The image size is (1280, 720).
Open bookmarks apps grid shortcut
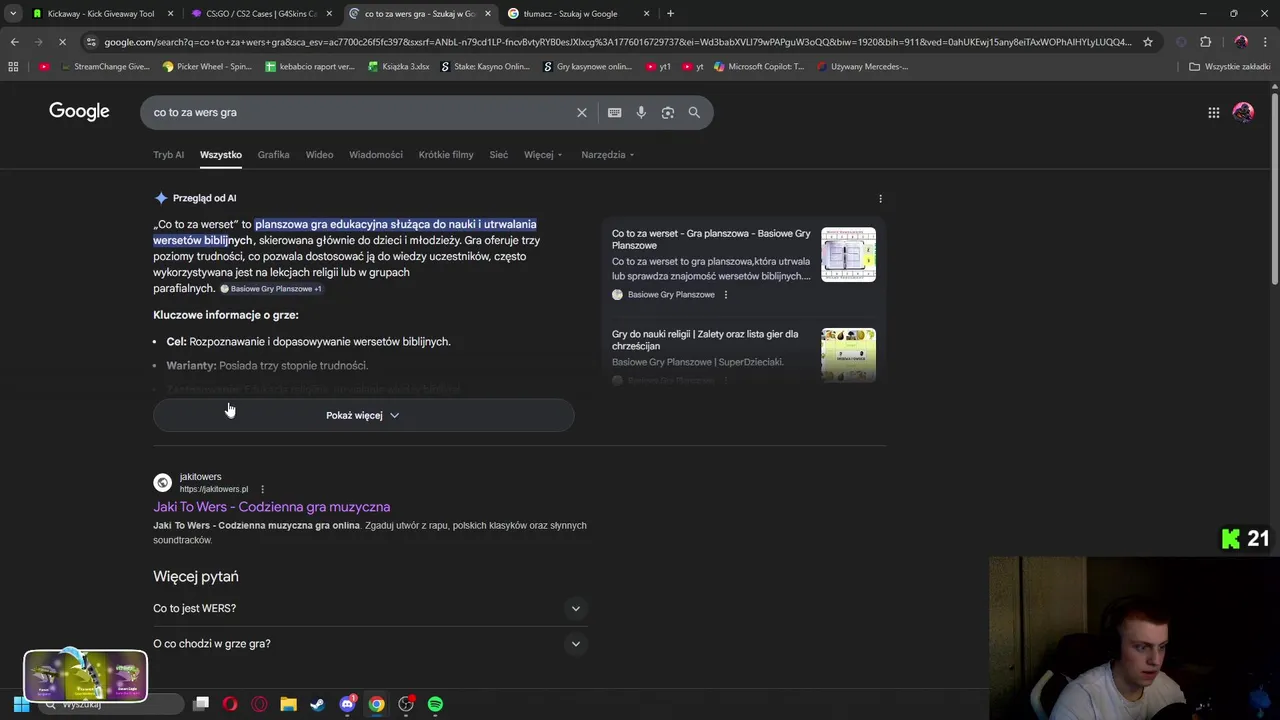pos(13,67)
